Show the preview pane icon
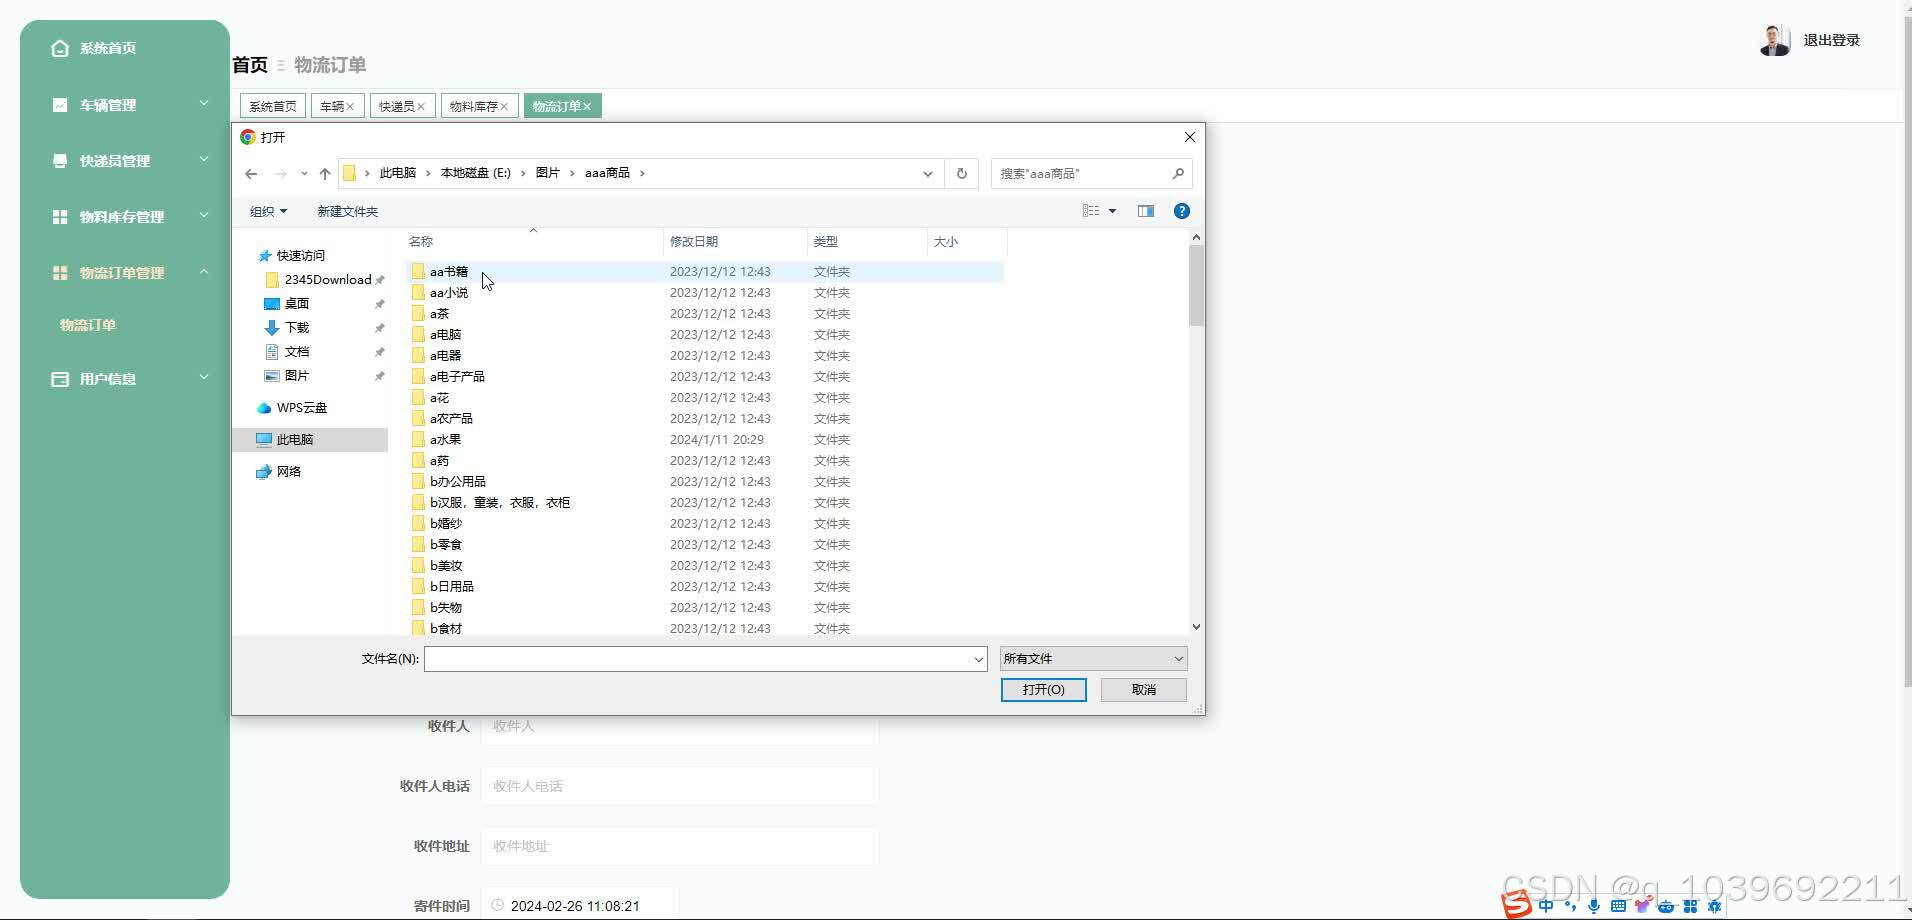 coord(1146,211)
